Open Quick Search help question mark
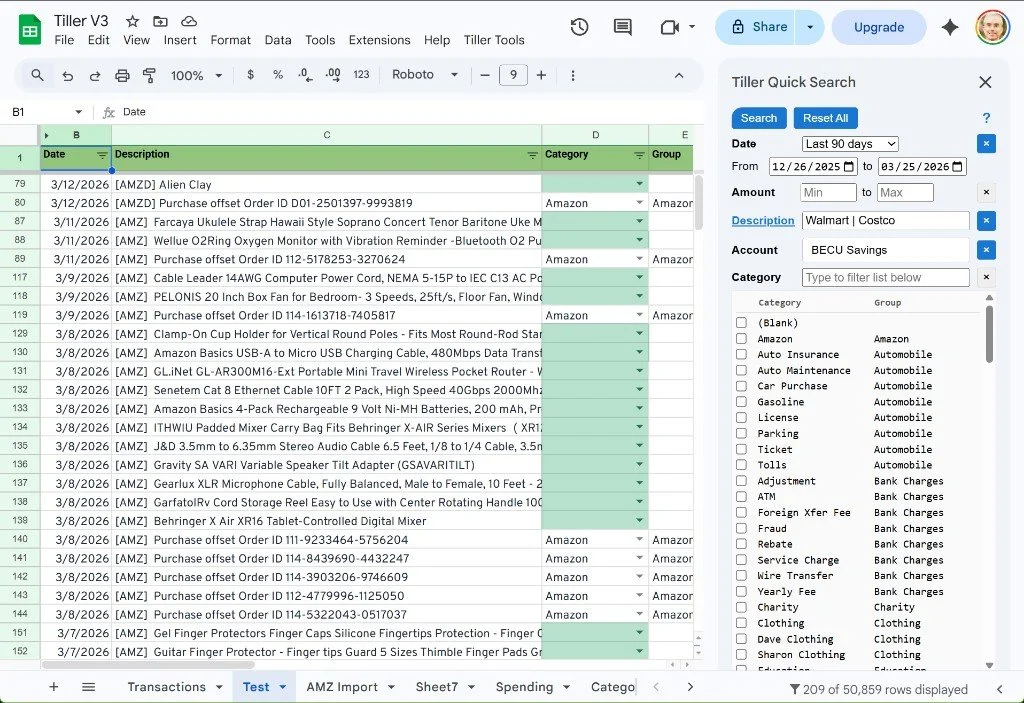Viewport: 1024px width, 703px height. pyautogui.click(x=986, y=118)
